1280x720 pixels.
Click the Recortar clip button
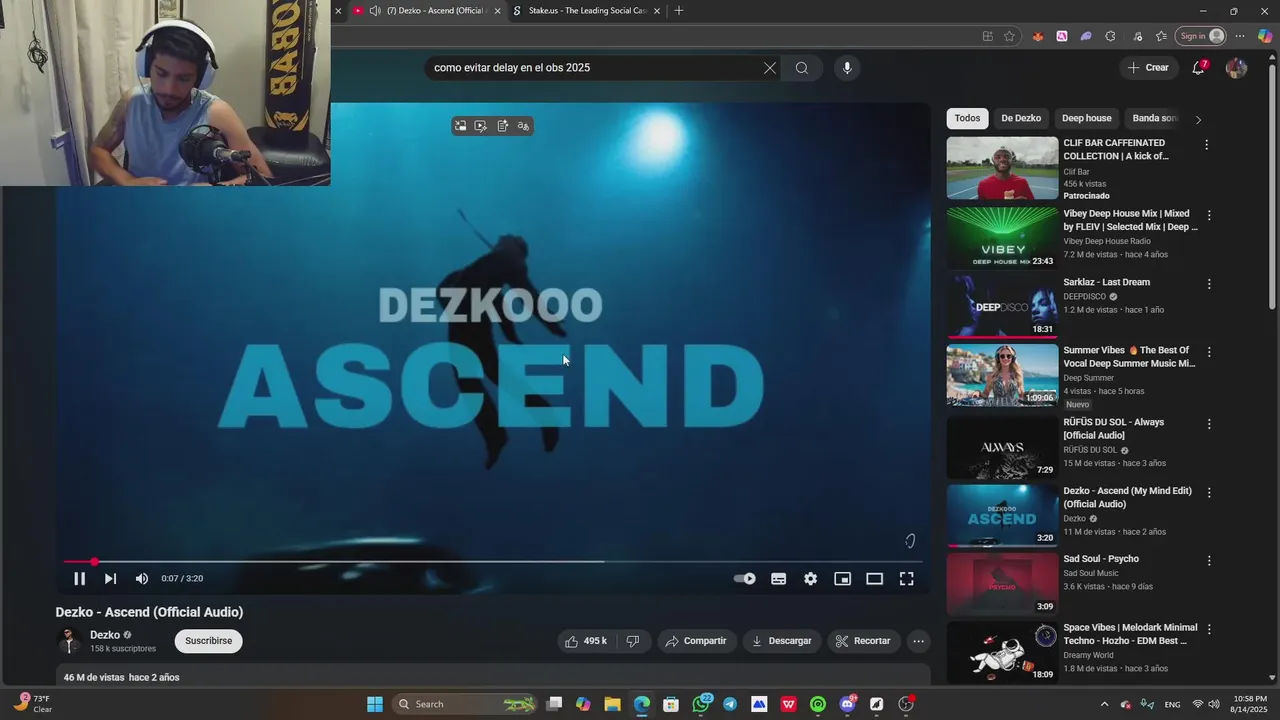coord(863,641)
